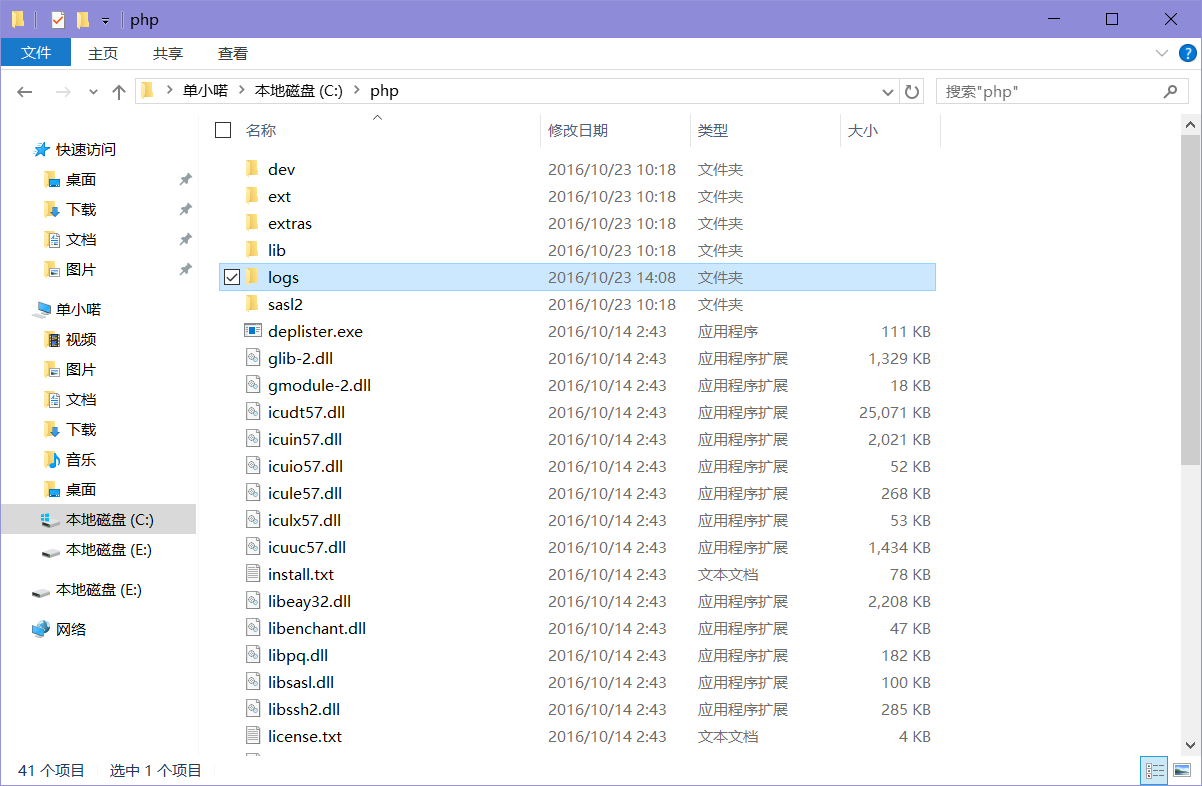Toggle the select-all checkbox in header
This screenshot has height=786, width=1202.
pyautogui.click(x=223, y=130)
